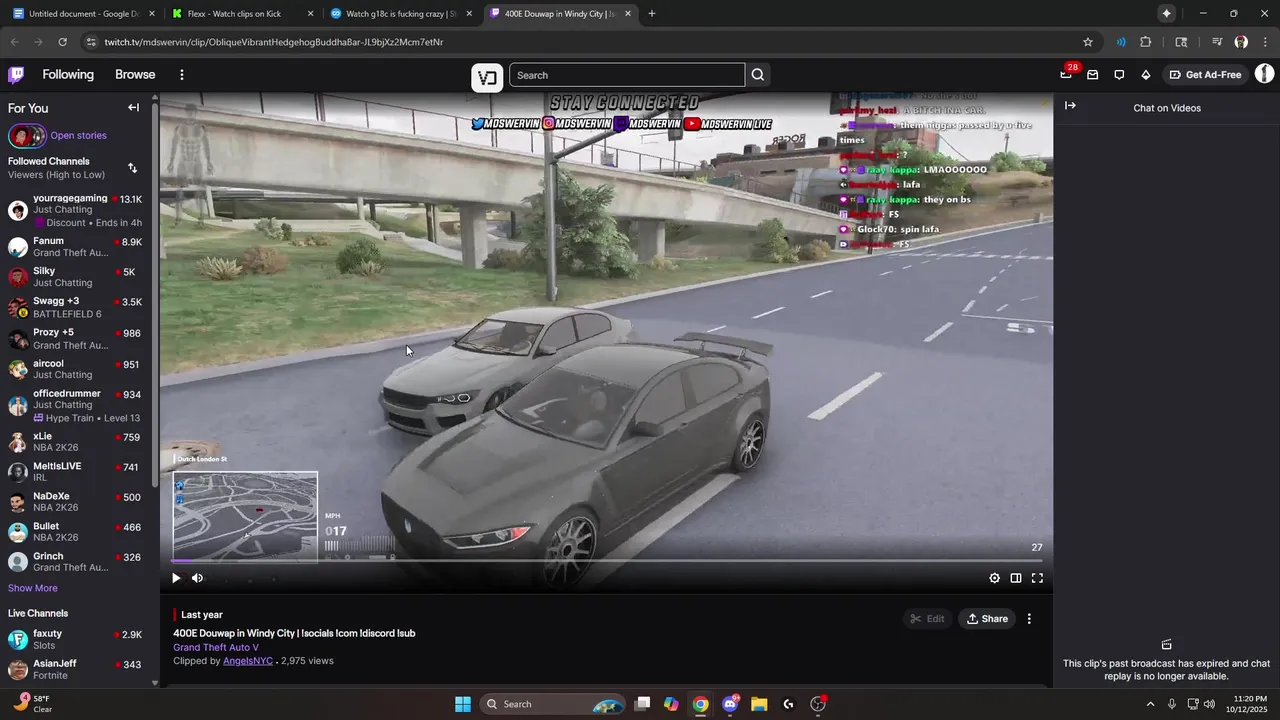The image size is (1280, 720).
Task: Open the Twitch home logo
Action: pos(16,75)
